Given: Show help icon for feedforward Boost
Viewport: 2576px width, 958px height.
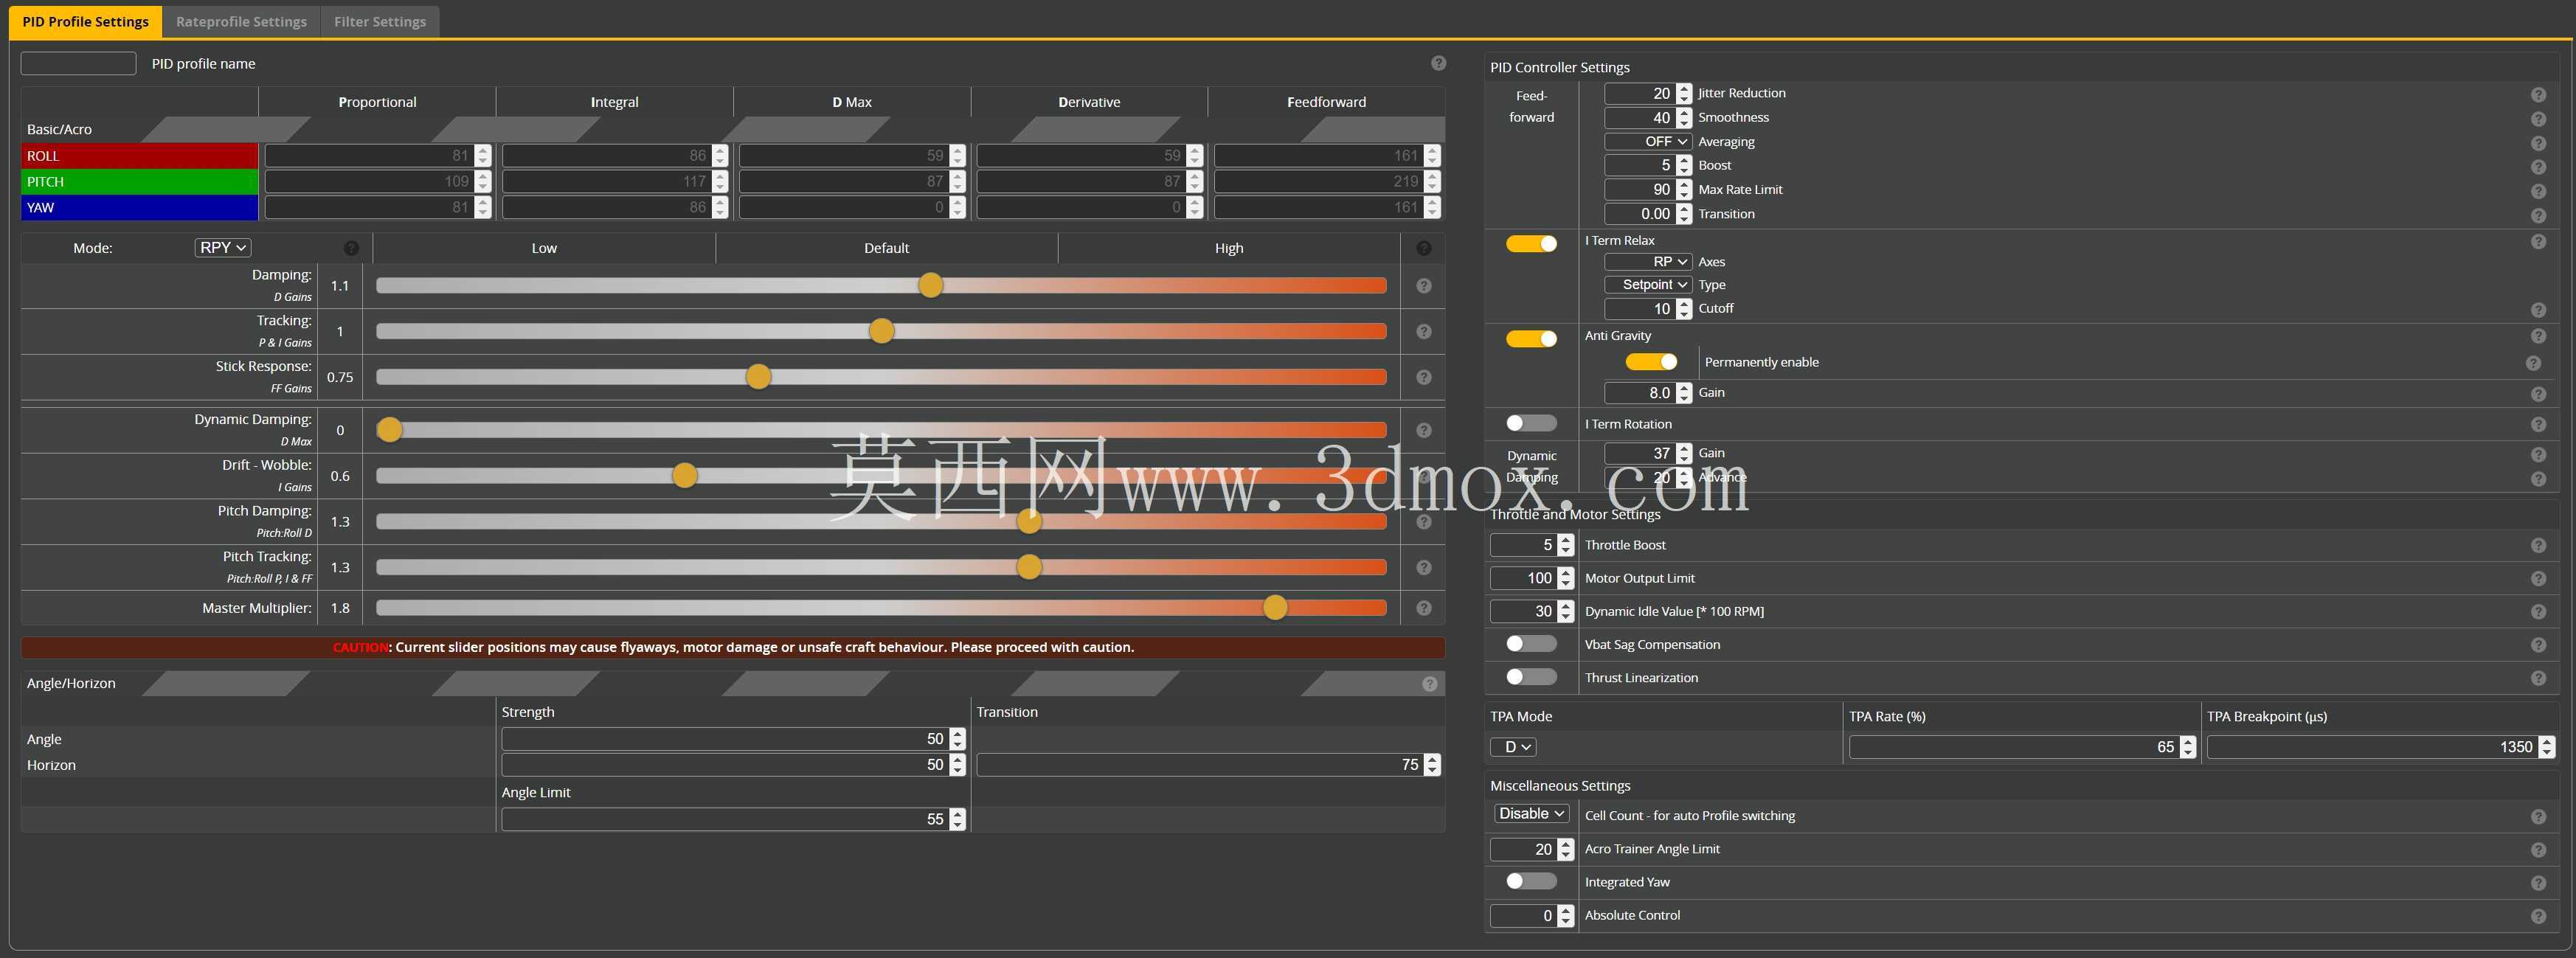Looking at the screenshot, I should coord(2538,167).
